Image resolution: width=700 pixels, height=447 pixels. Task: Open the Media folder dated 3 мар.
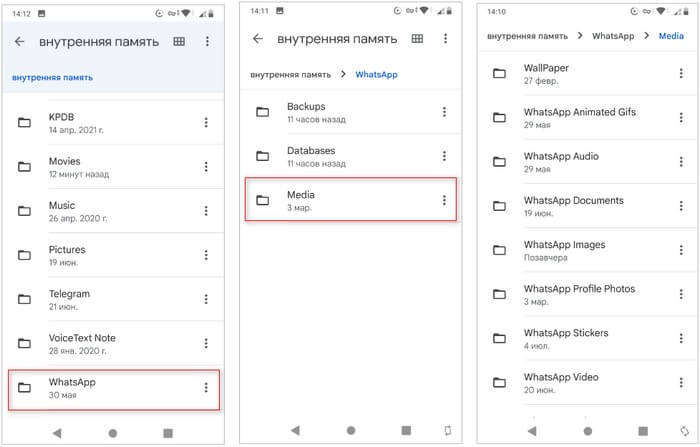(351, 199)
